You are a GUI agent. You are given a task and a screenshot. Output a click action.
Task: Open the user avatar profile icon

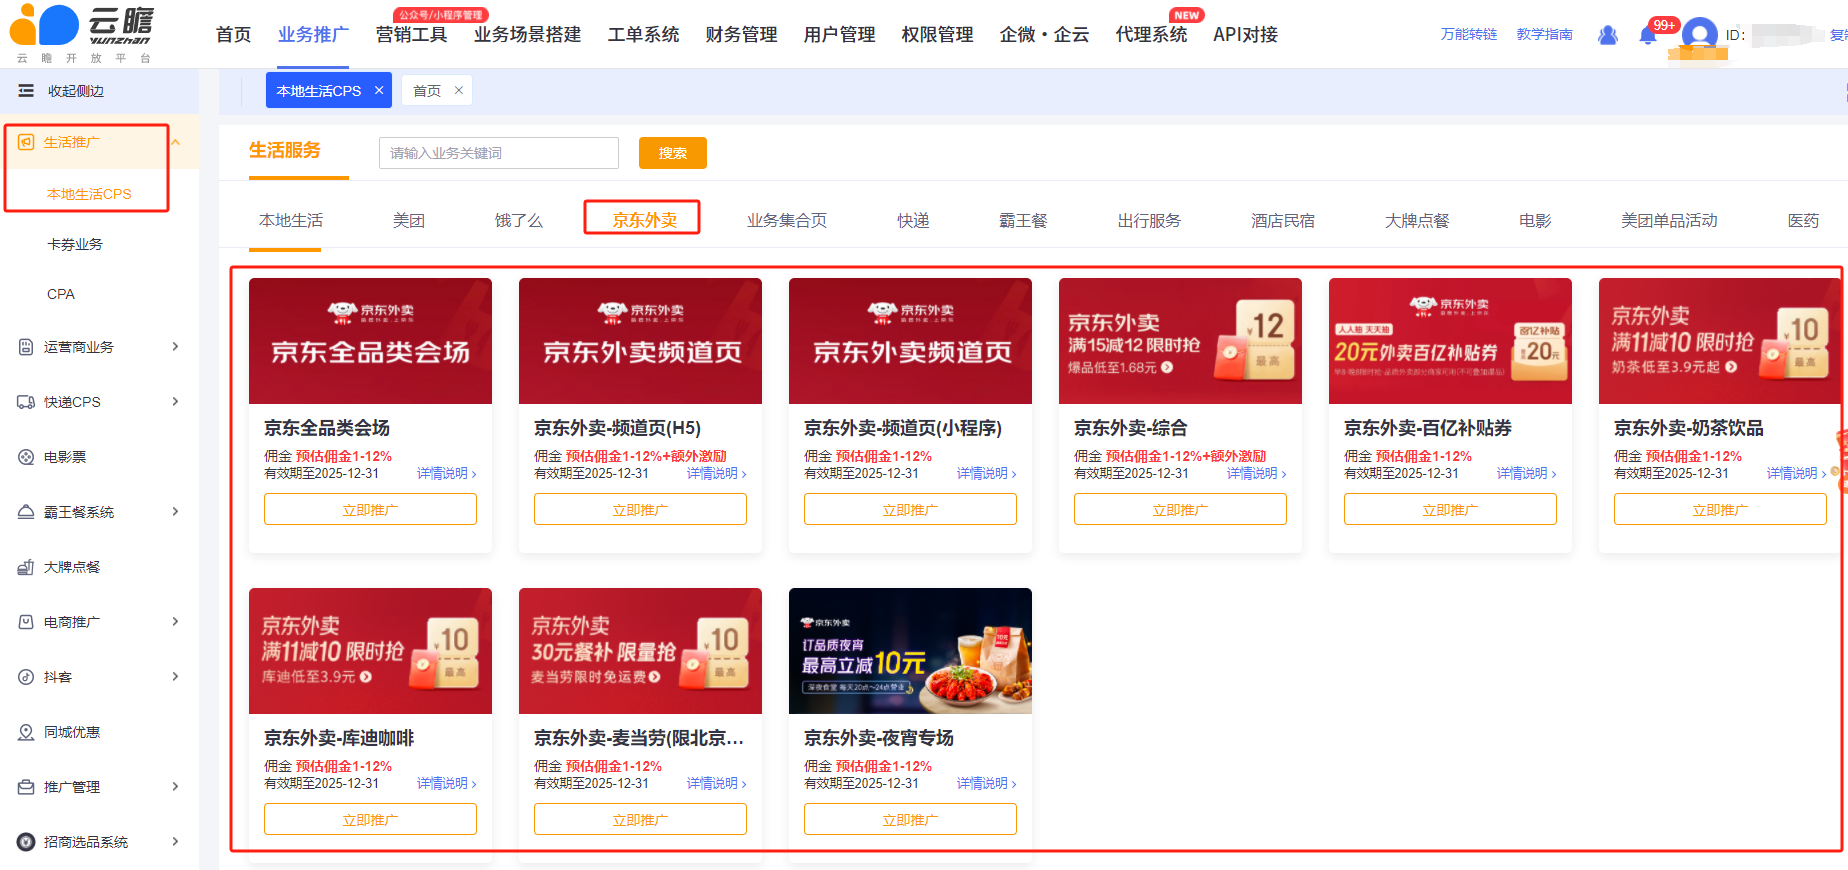point(1700,35)
